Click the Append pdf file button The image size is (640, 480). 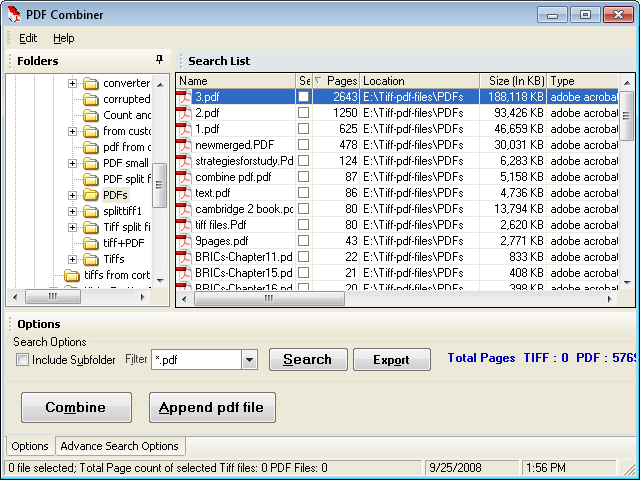tap(212, 407)
